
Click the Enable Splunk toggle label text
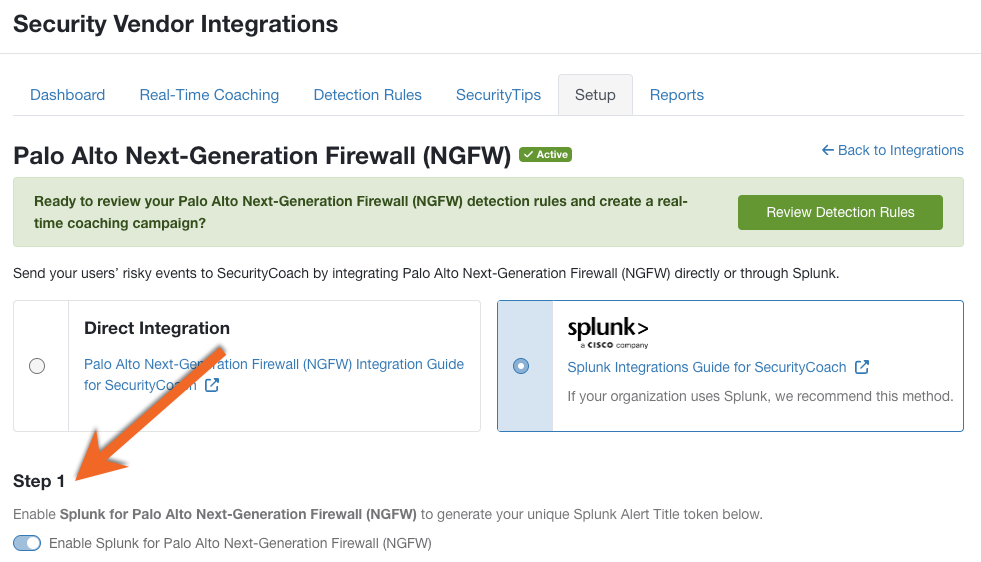240,543
